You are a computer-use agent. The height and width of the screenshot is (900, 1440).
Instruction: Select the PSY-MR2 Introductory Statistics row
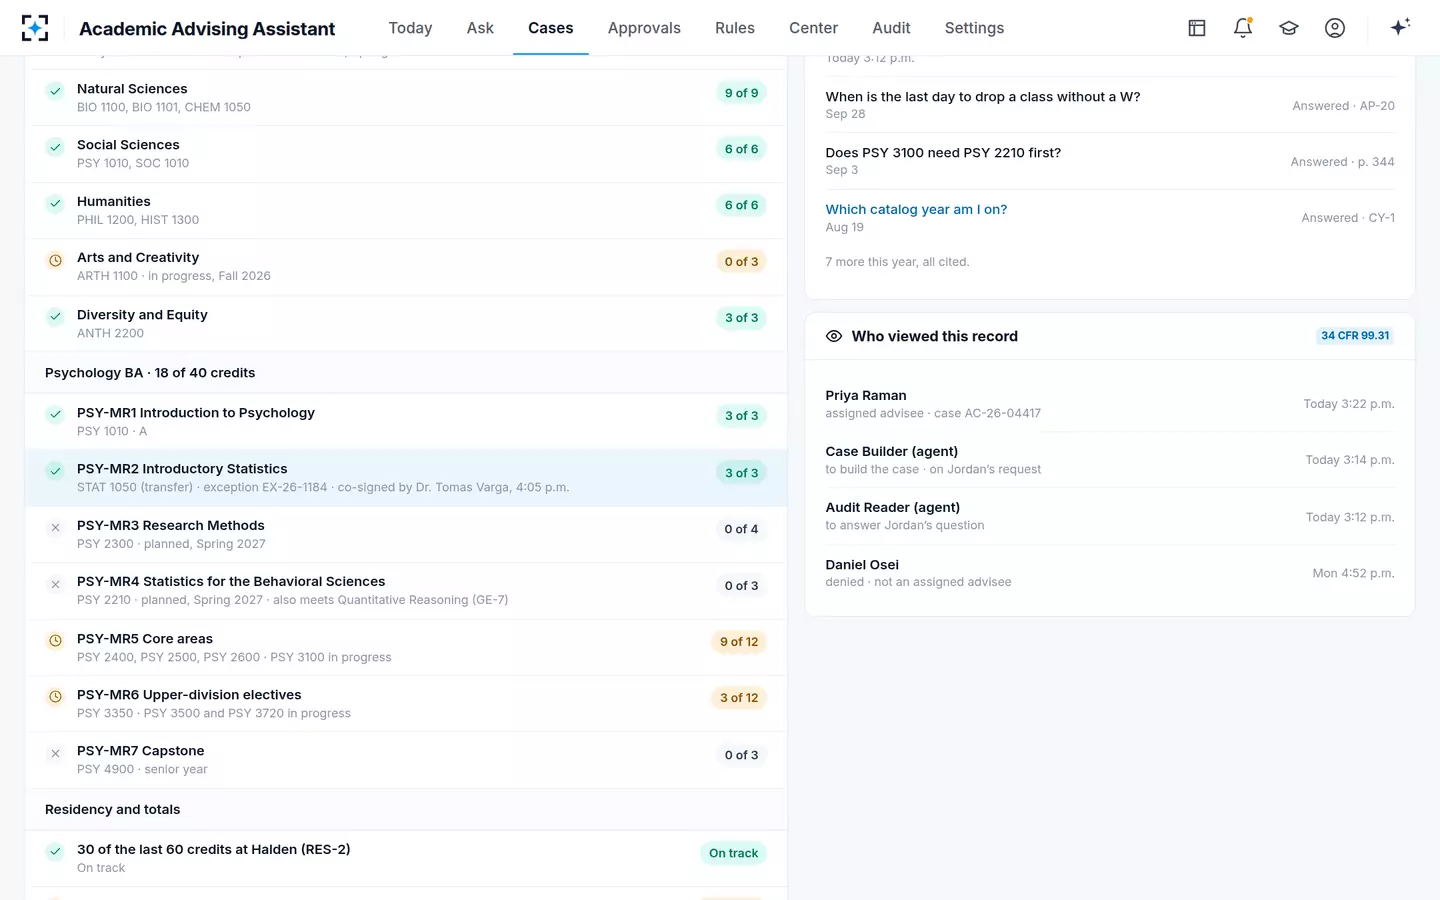point(406,478)
